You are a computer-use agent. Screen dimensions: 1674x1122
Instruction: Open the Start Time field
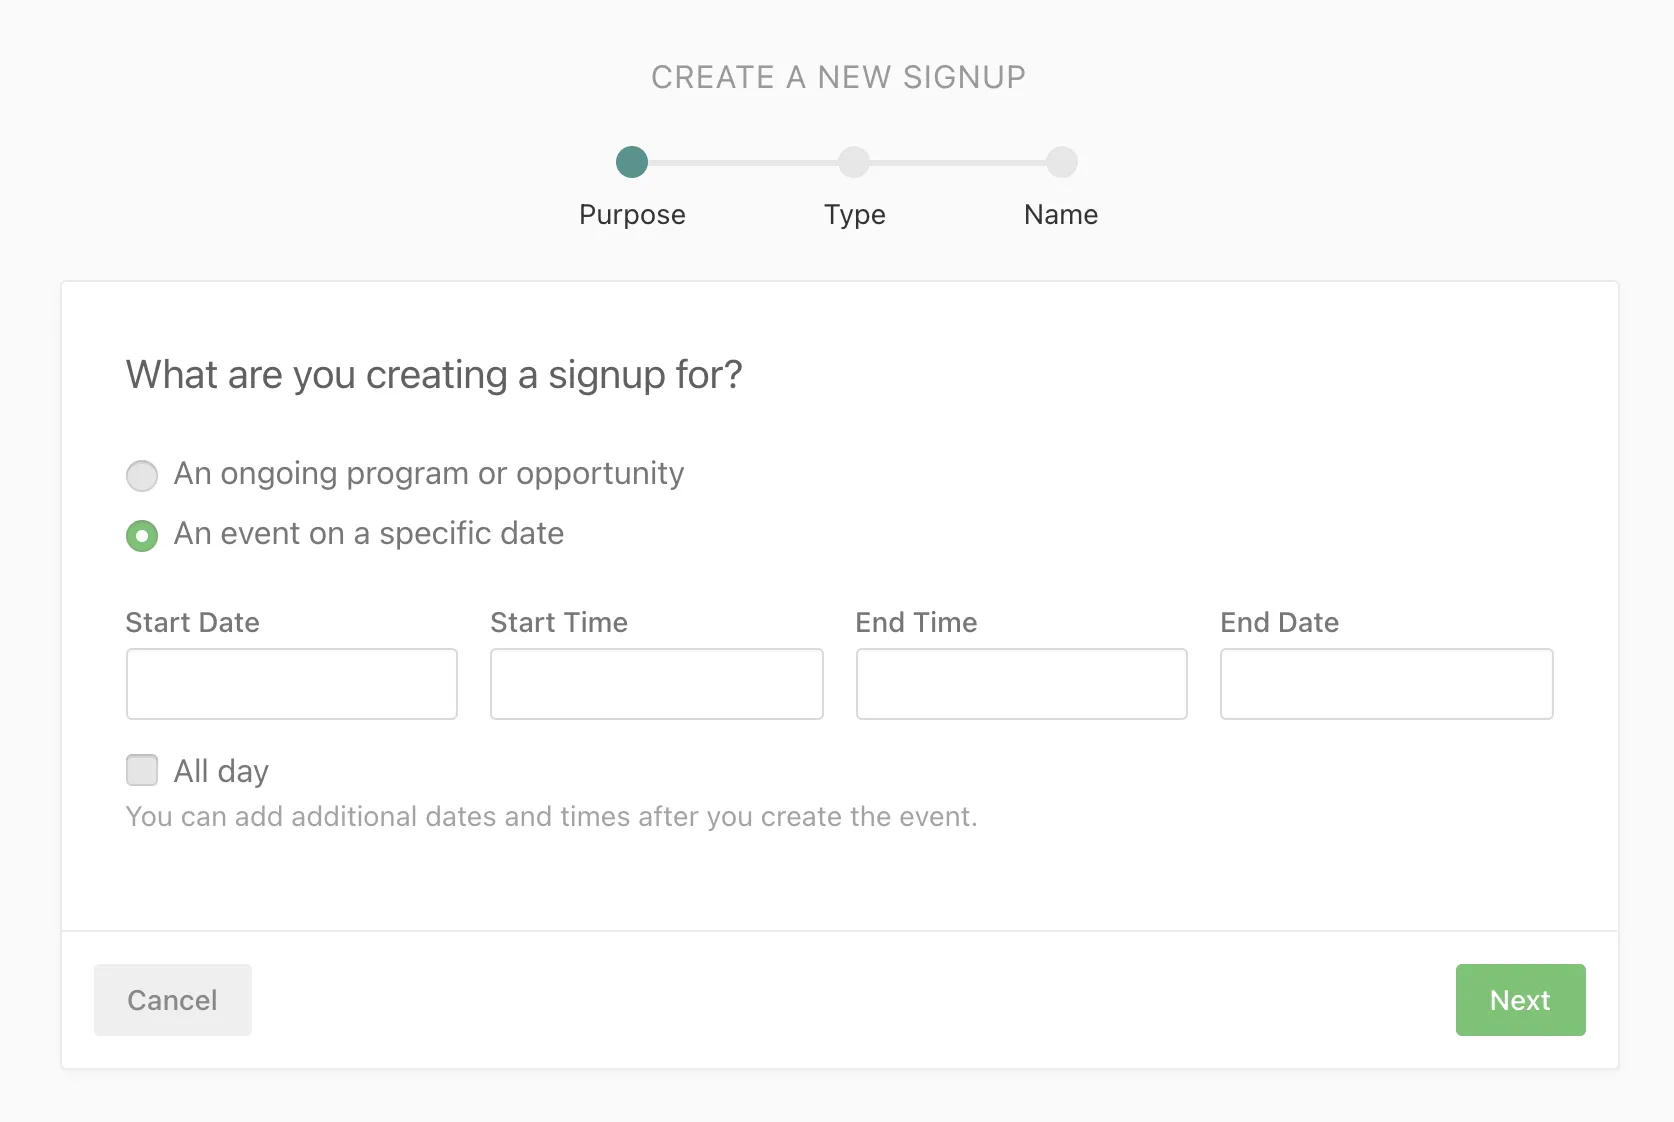click(657, 684)
